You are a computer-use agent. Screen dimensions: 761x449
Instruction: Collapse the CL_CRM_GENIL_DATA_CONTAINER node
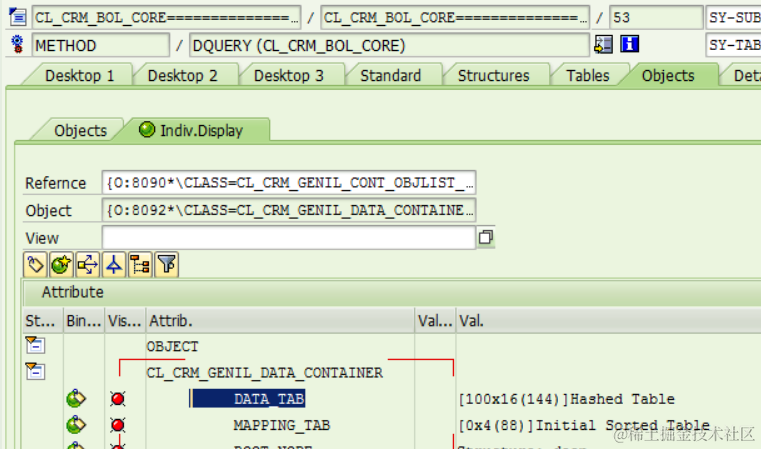click(35, 371)
